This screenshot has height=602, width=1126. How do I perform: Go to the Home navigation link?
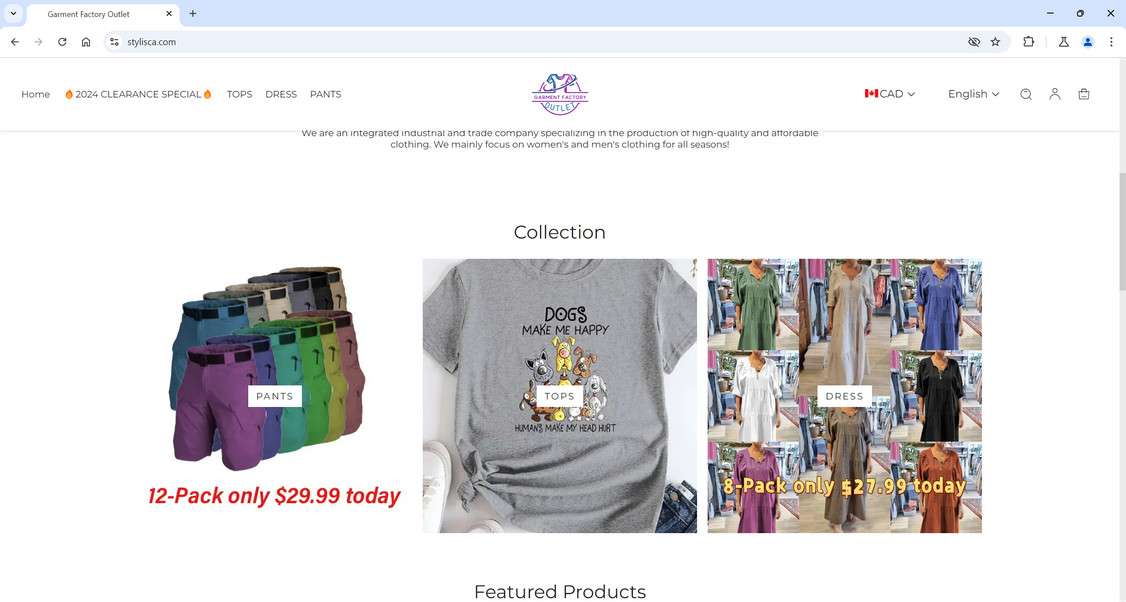[35, 94]
